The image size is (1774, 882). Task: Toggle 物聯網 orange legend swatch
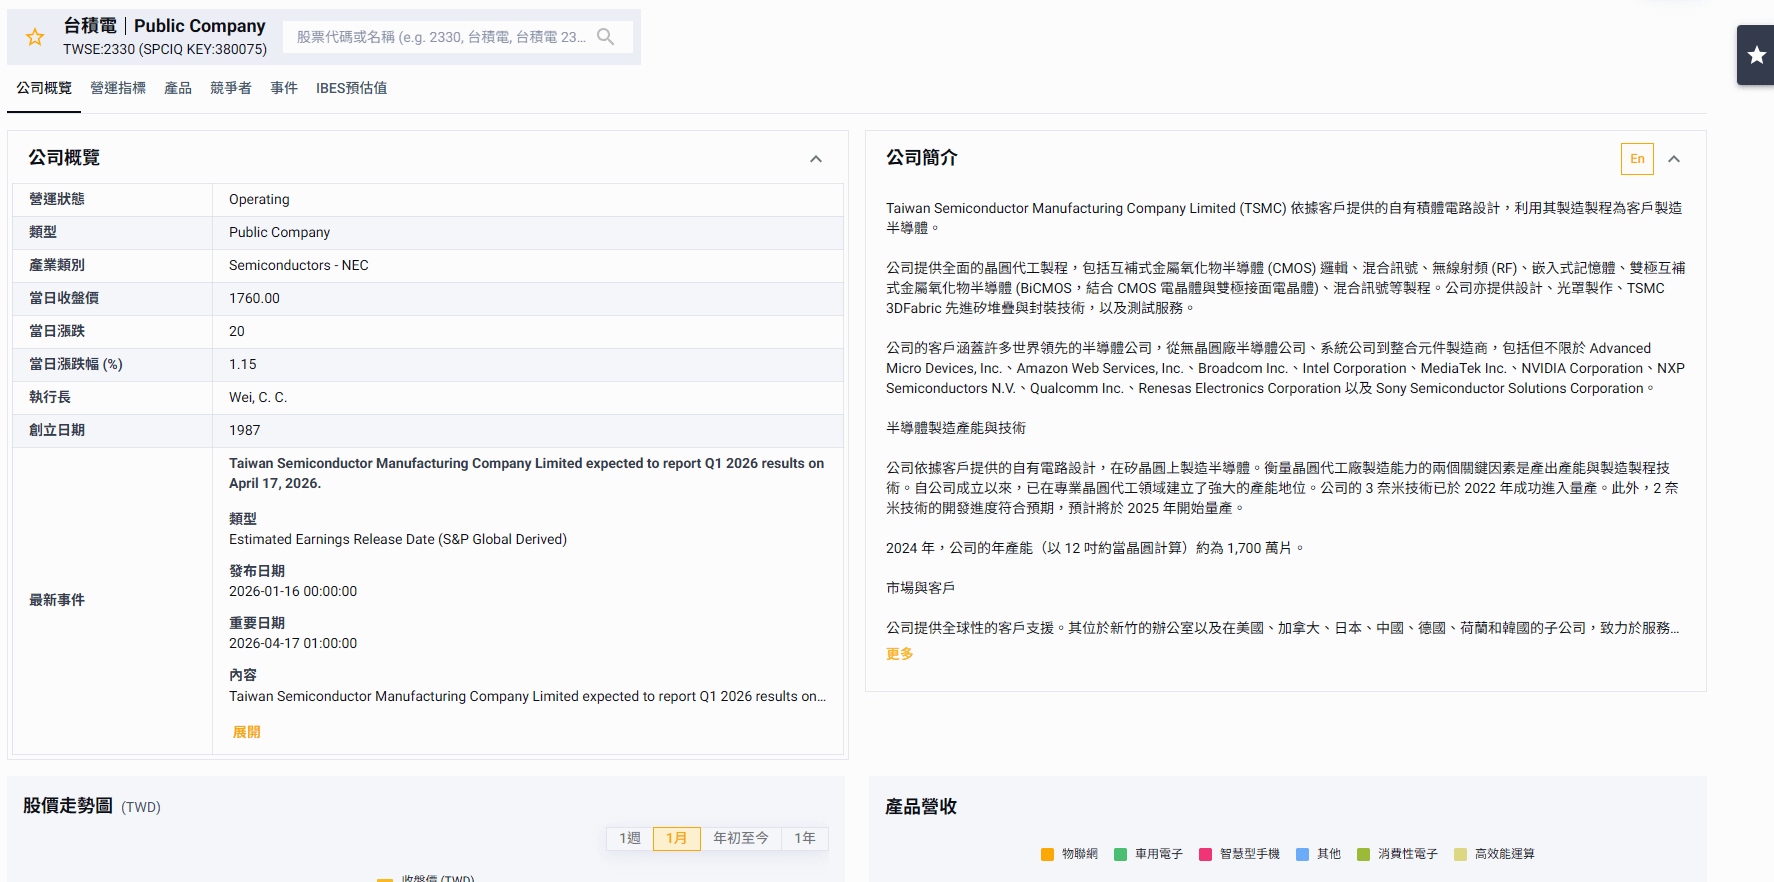1047,854
